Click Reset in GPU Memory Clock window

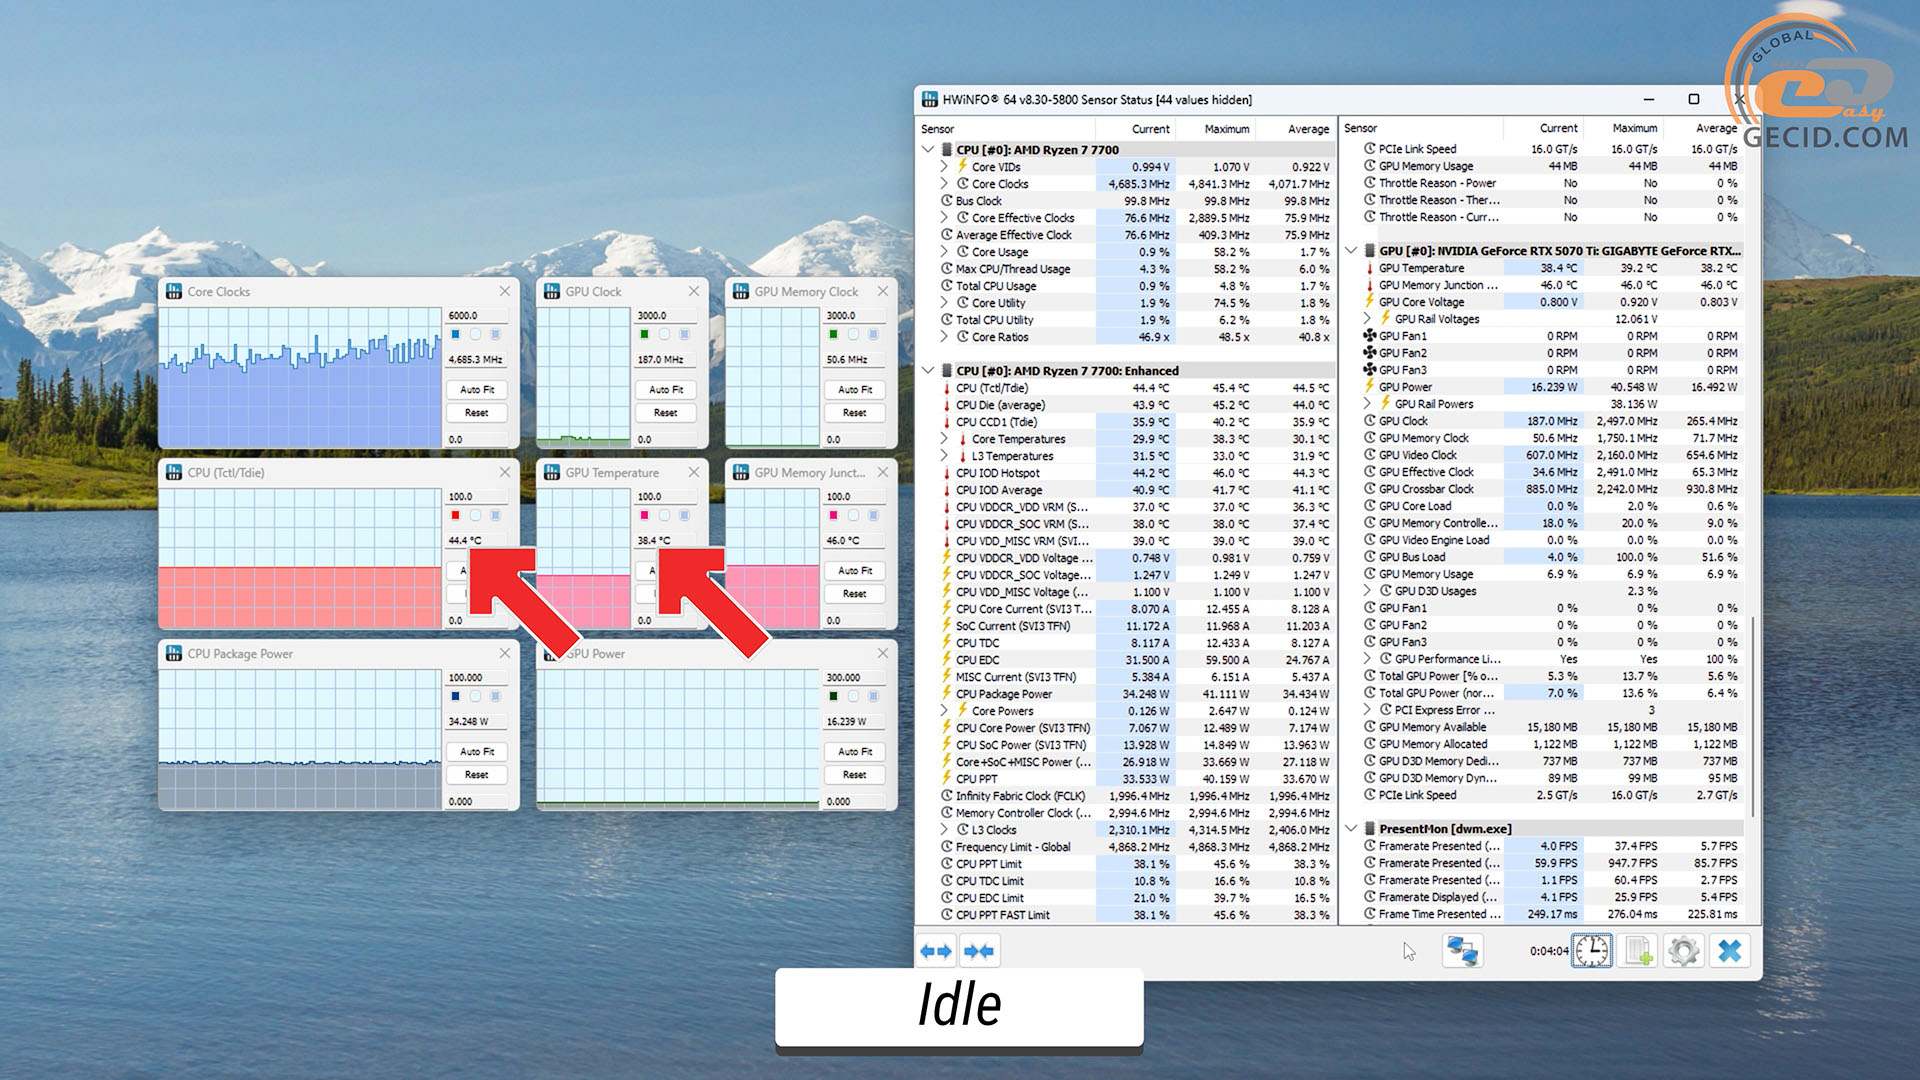(x=855, y=413)
